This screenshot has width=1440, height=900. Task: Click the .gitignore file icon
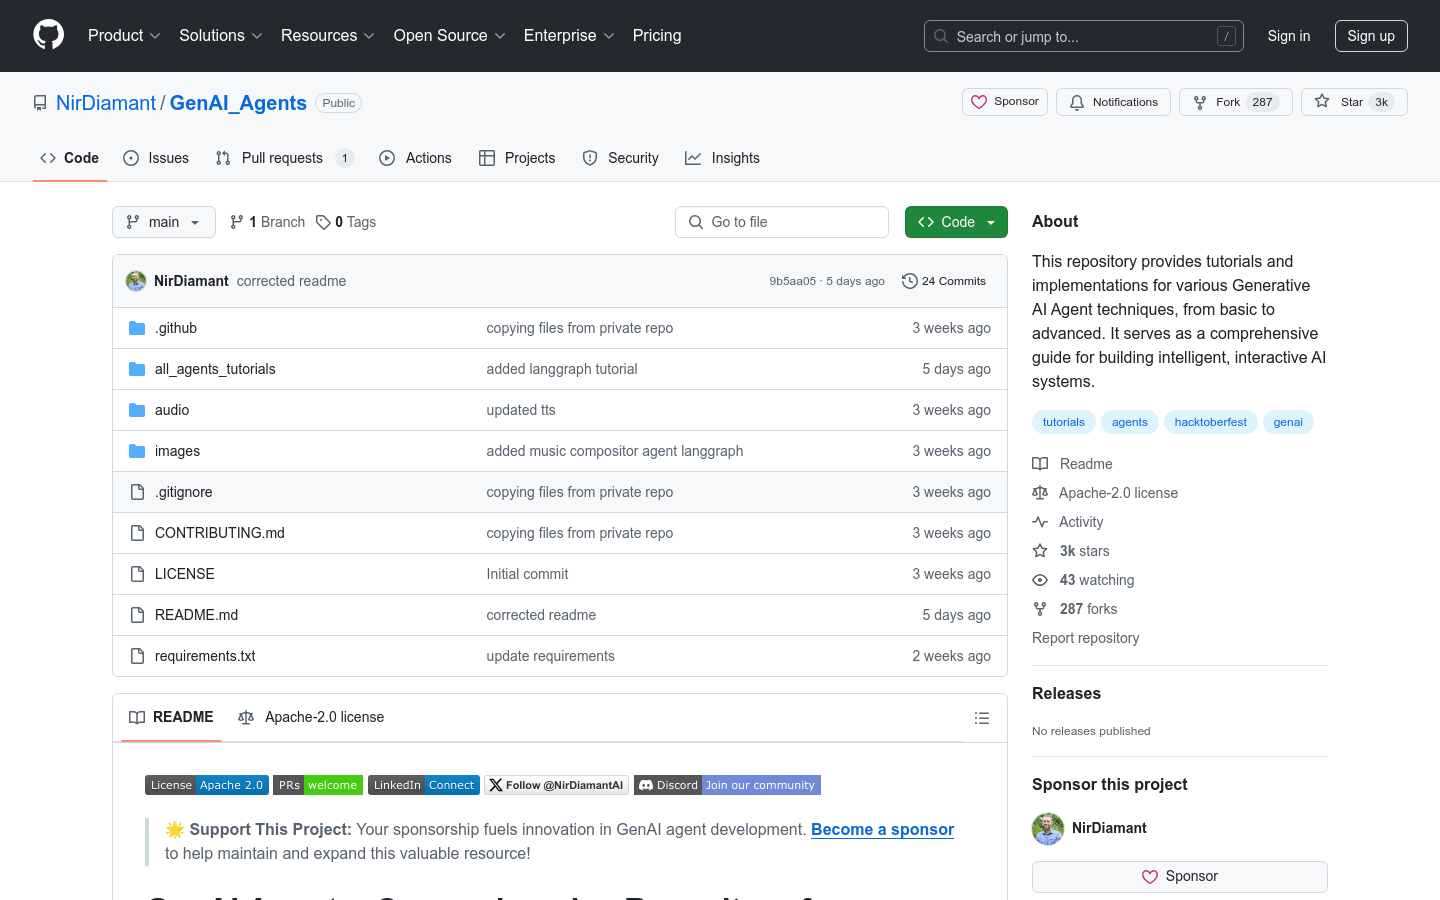pos(137,492)
